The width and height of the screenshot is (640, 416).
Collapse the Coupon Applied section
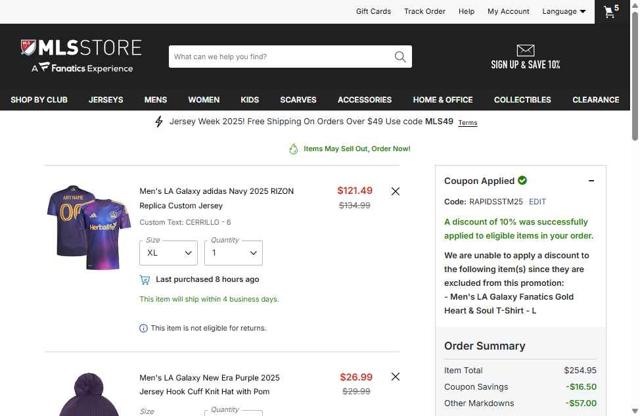pyautogui.click(x=591, y=181)
